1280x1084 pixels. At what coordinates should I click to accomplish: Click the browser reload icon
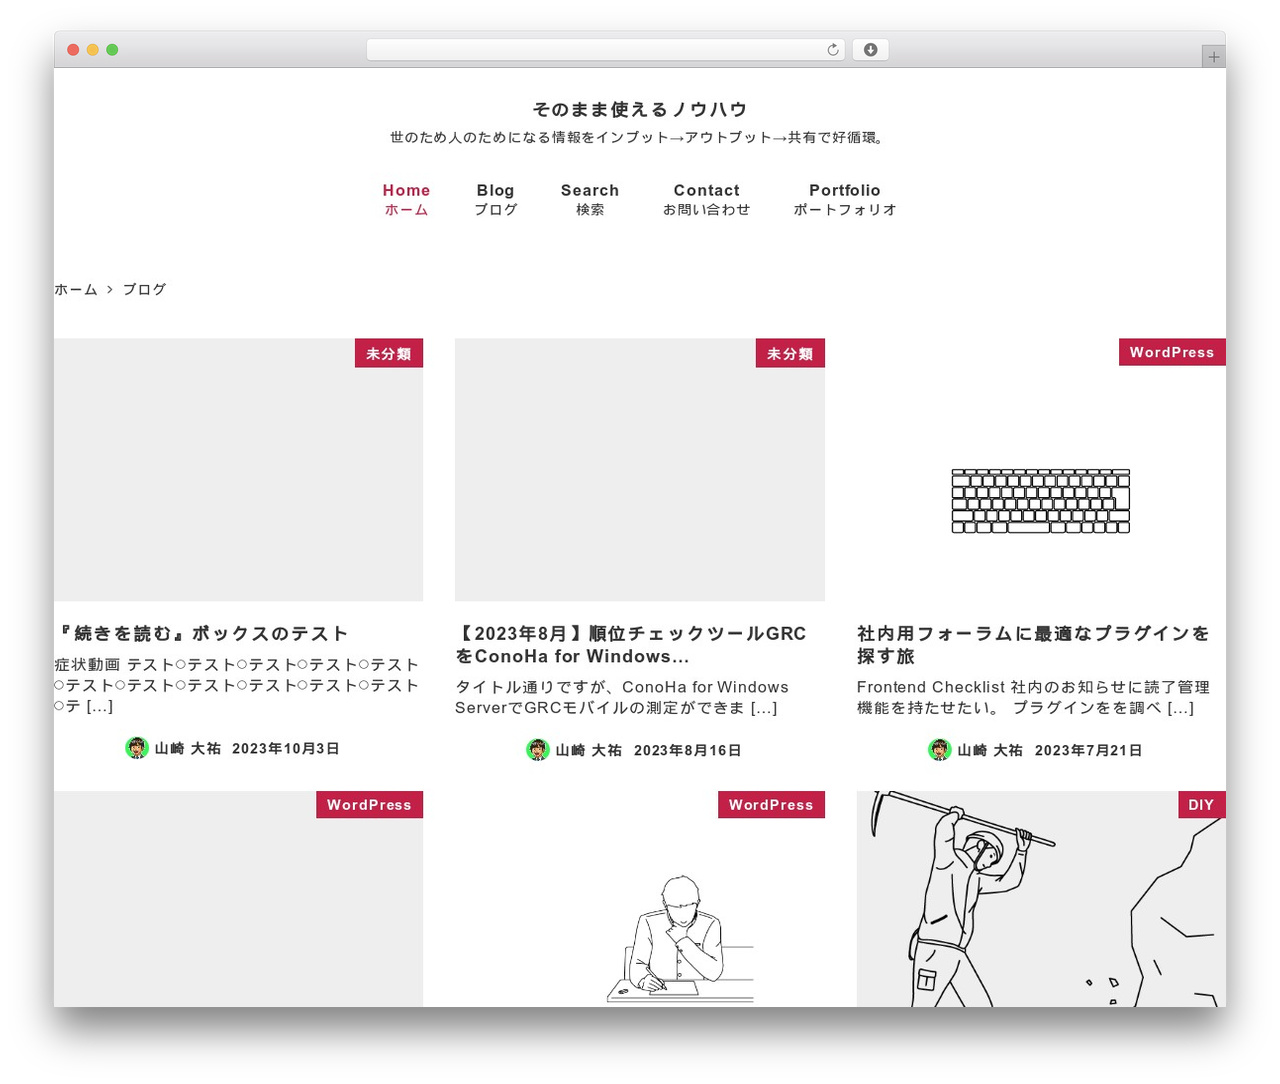point(832,50)
